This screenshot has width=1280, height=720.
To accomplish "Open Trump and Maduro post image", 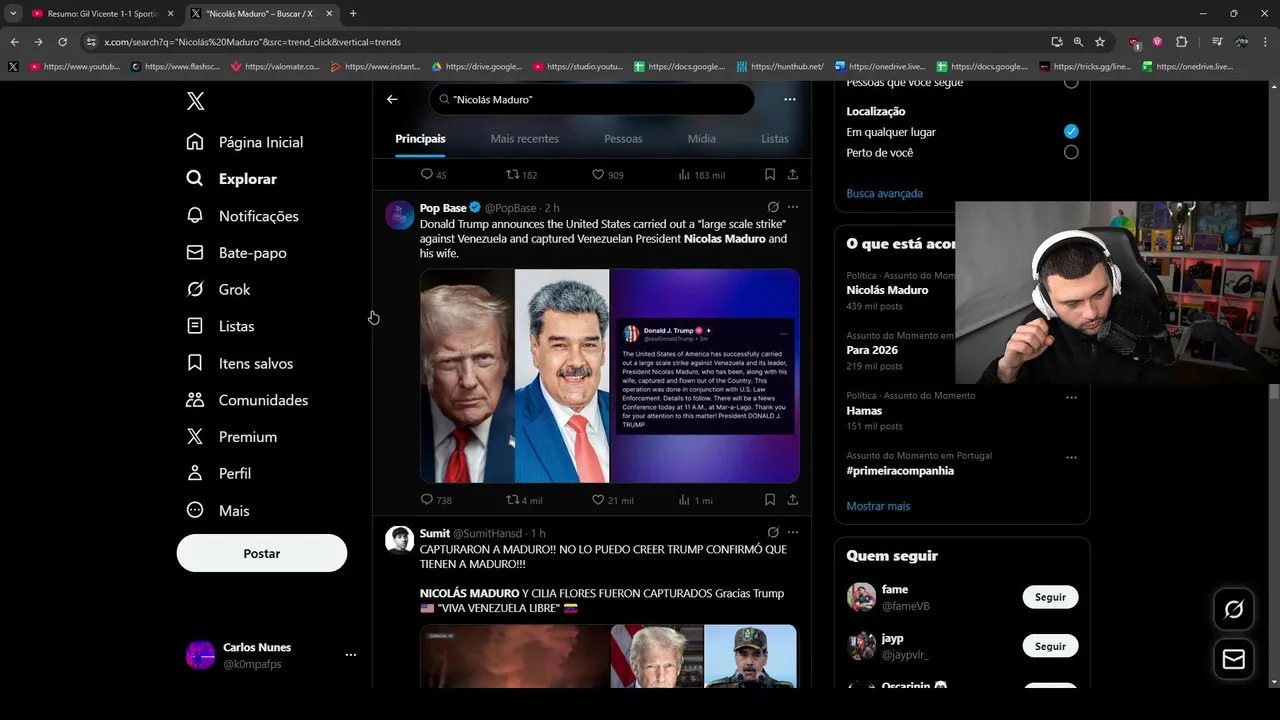I will (609, 376).
